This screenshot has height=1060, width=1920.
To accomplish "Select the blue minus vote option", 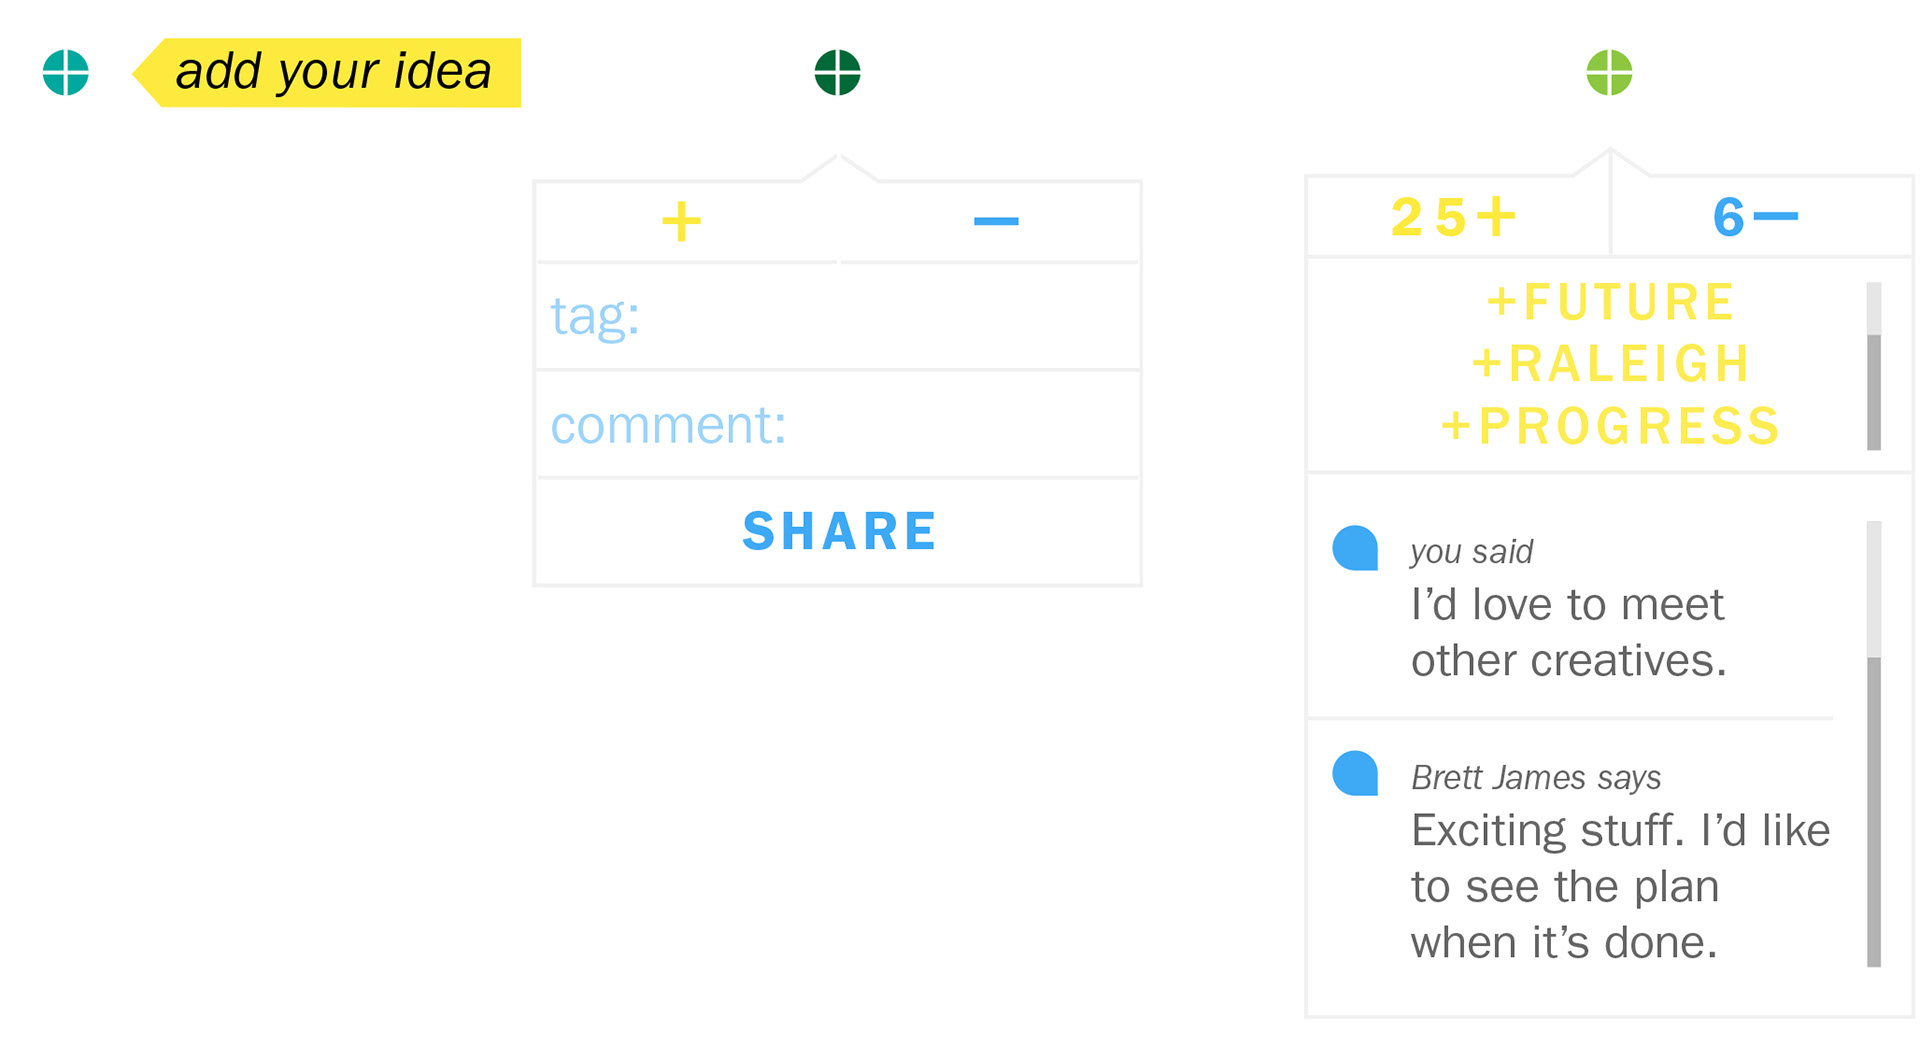I will tap(996, 221).
